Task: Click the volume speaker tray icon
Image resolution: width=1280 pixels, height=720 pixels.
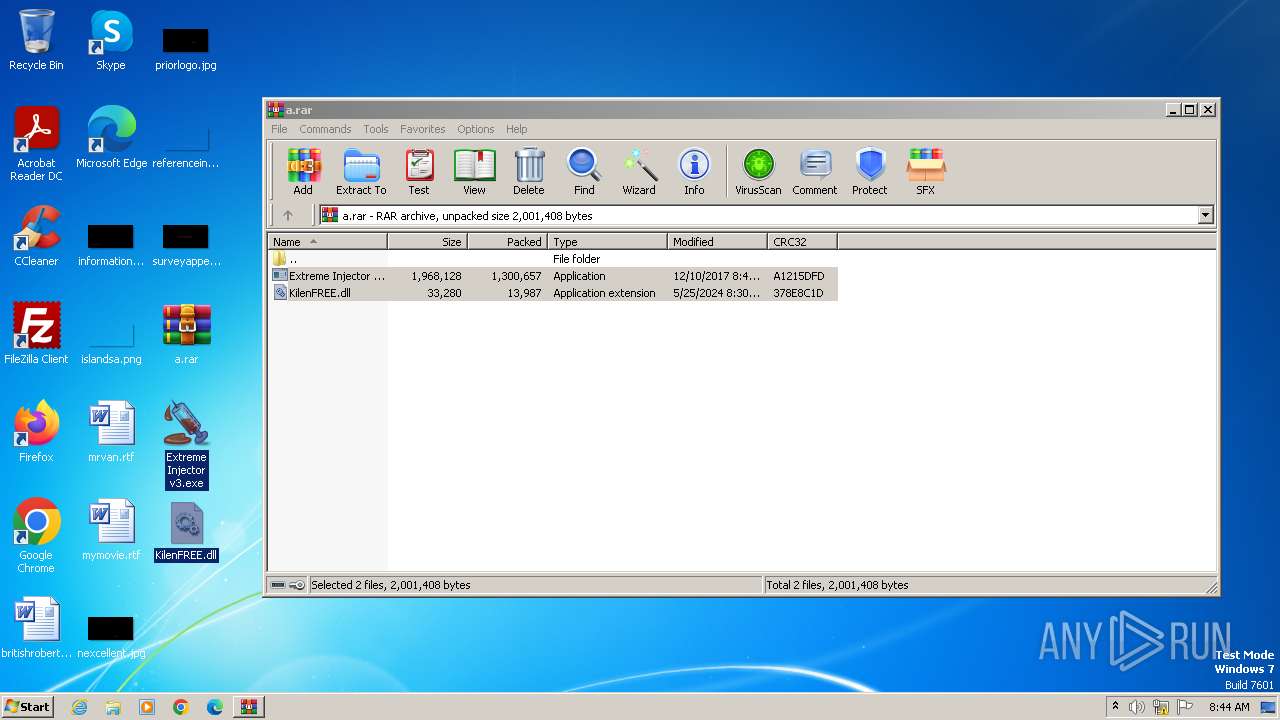Action: [1137, 707]
